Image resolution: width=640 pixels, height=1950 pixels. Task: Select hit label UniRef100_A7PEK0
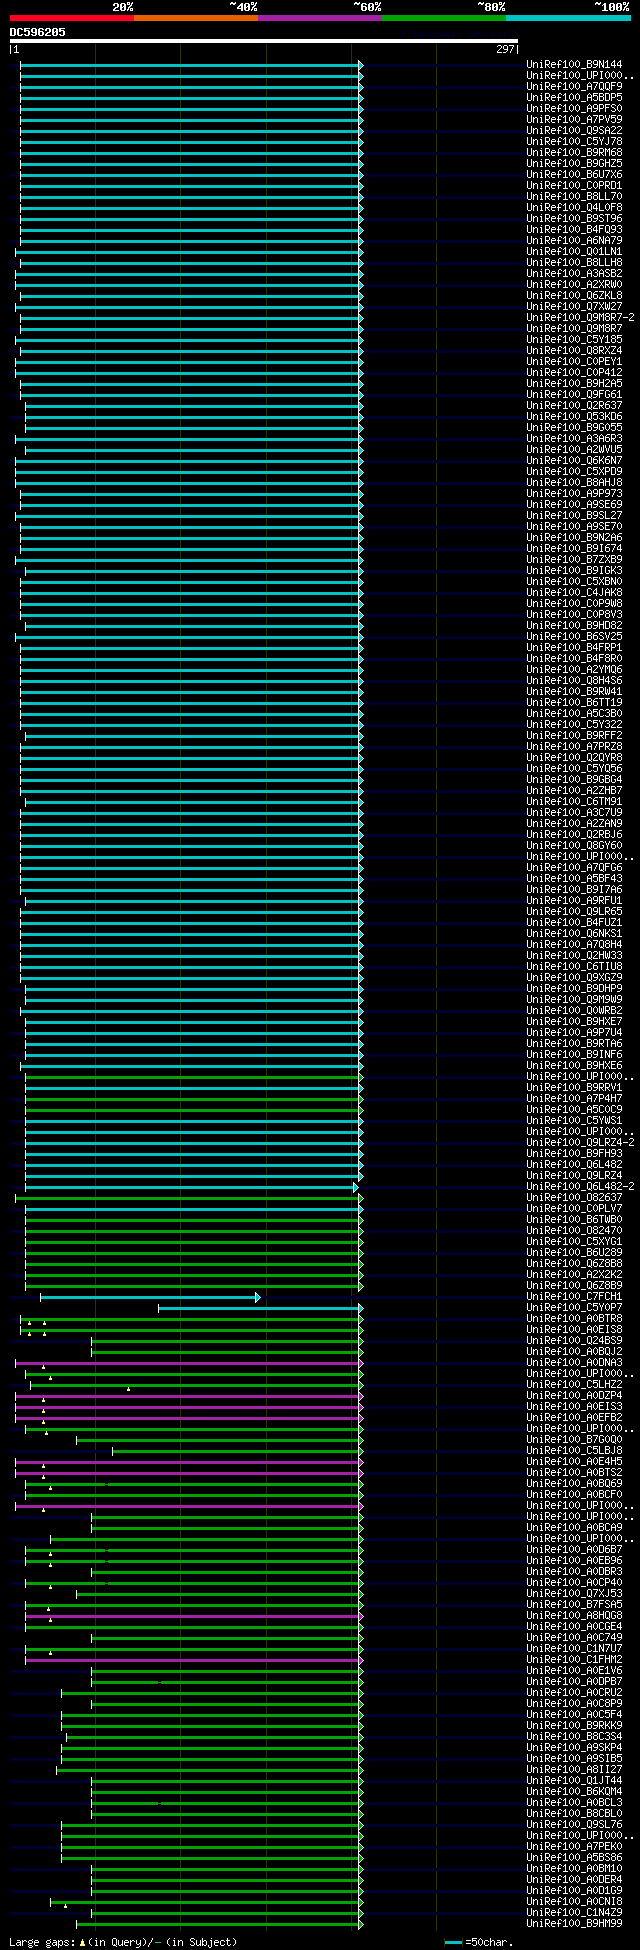coord(574,1847)
